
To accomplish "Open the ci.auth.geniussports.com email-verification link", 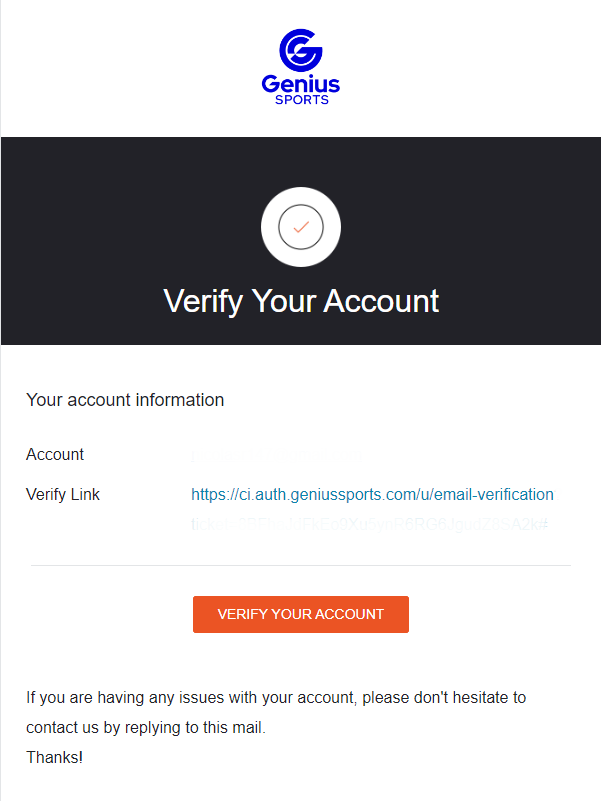I will click(x=373, y=494).
